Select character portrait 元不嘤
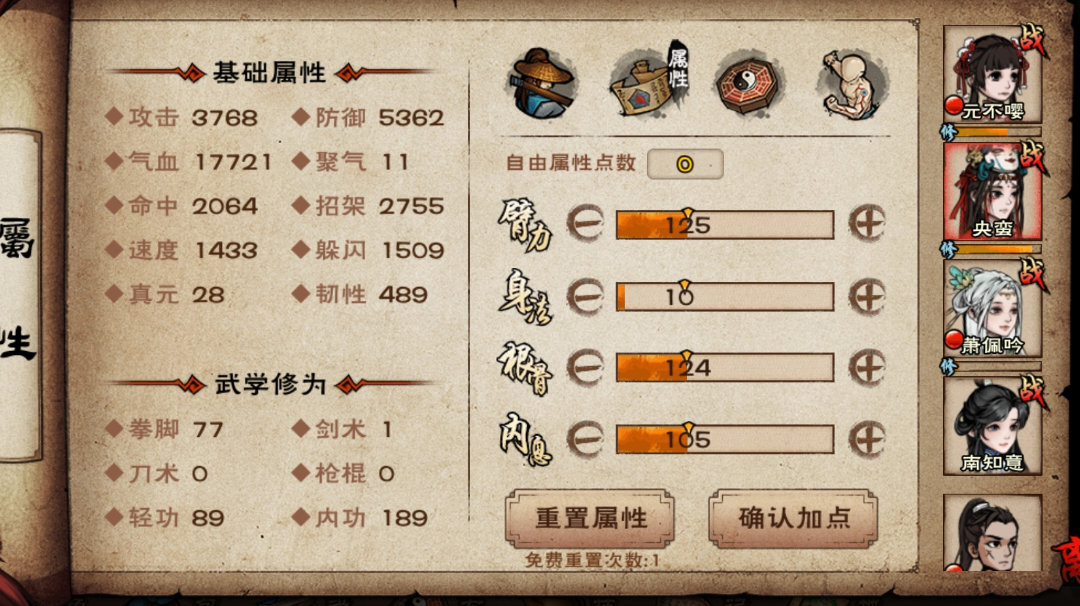Viewport: 1080px width, 606px height. tap(993, 74)
